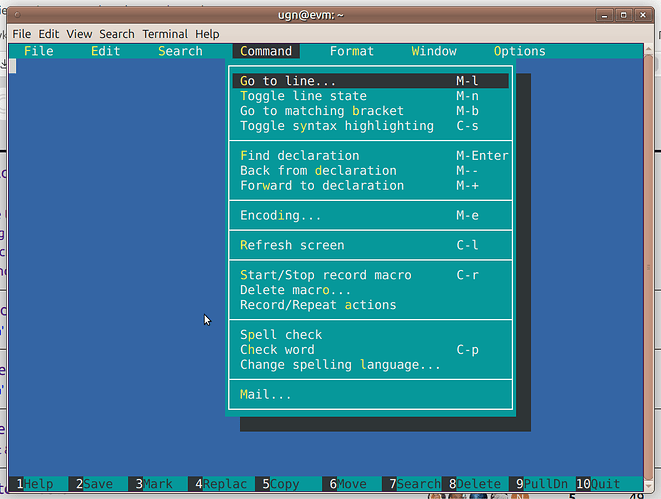Click 'Mail...' menu entry

[266, 394]
